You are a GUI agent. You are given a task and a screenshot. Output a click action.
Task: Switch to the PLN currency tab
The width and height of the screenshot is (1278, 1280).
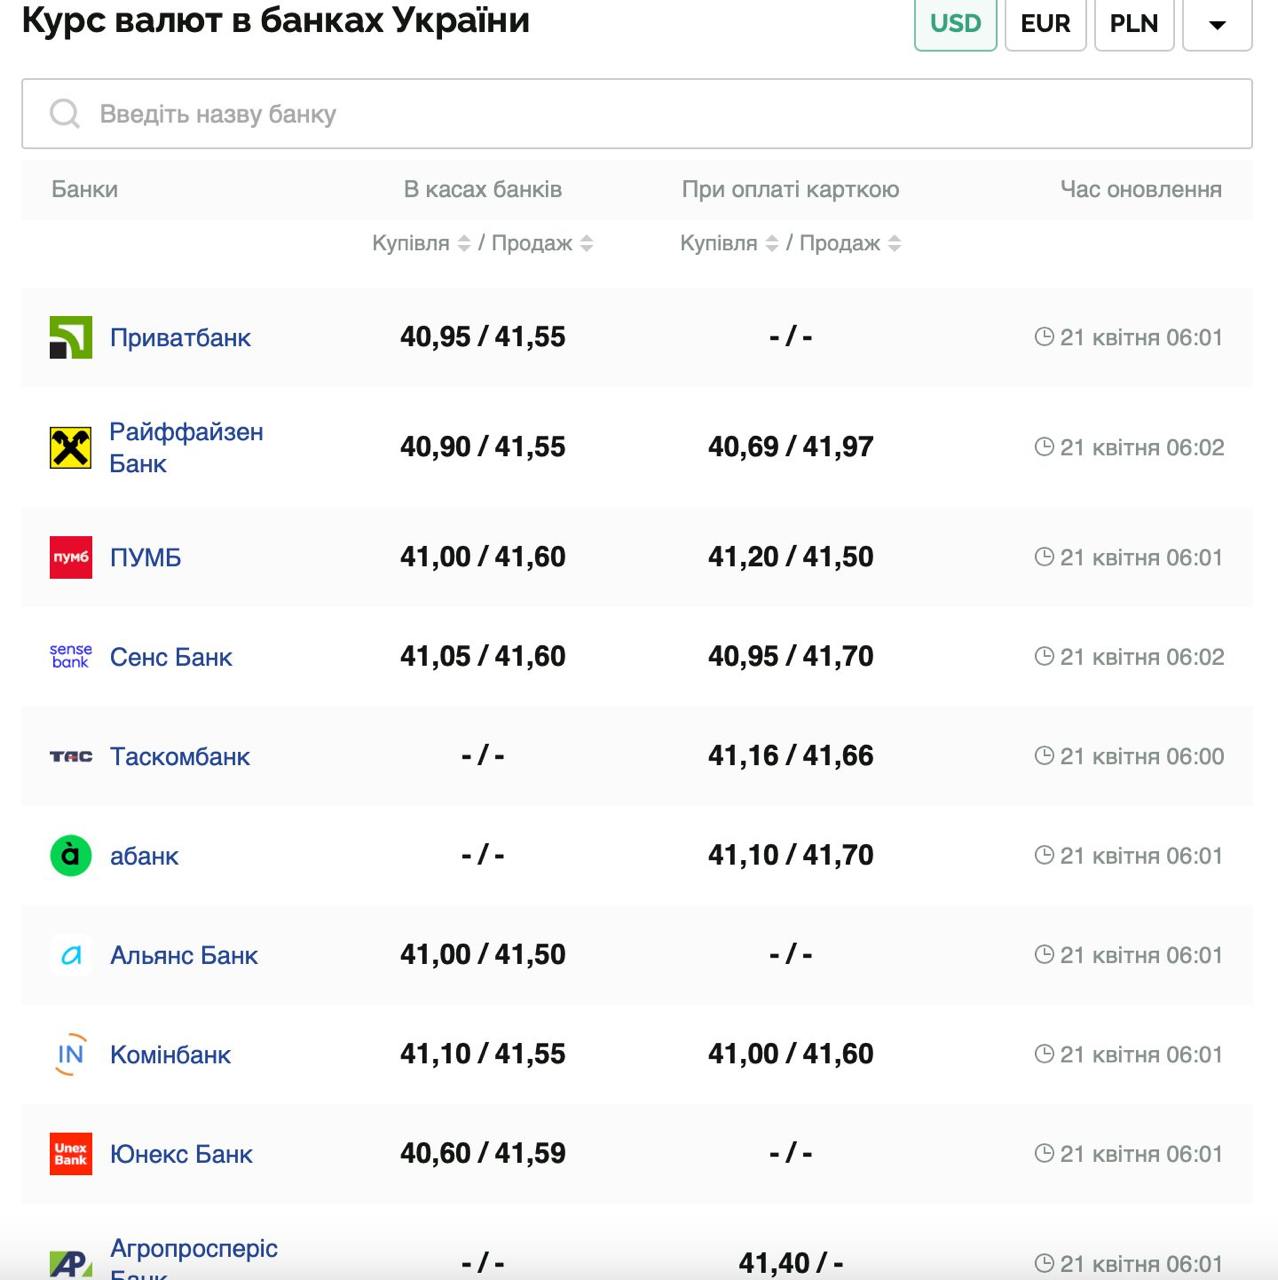pyautogui.click(x=1134, y=23)
